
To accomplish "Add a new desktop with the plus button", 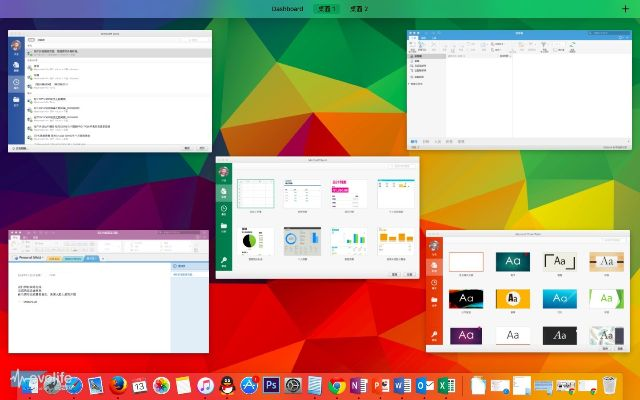I will 626,8.
